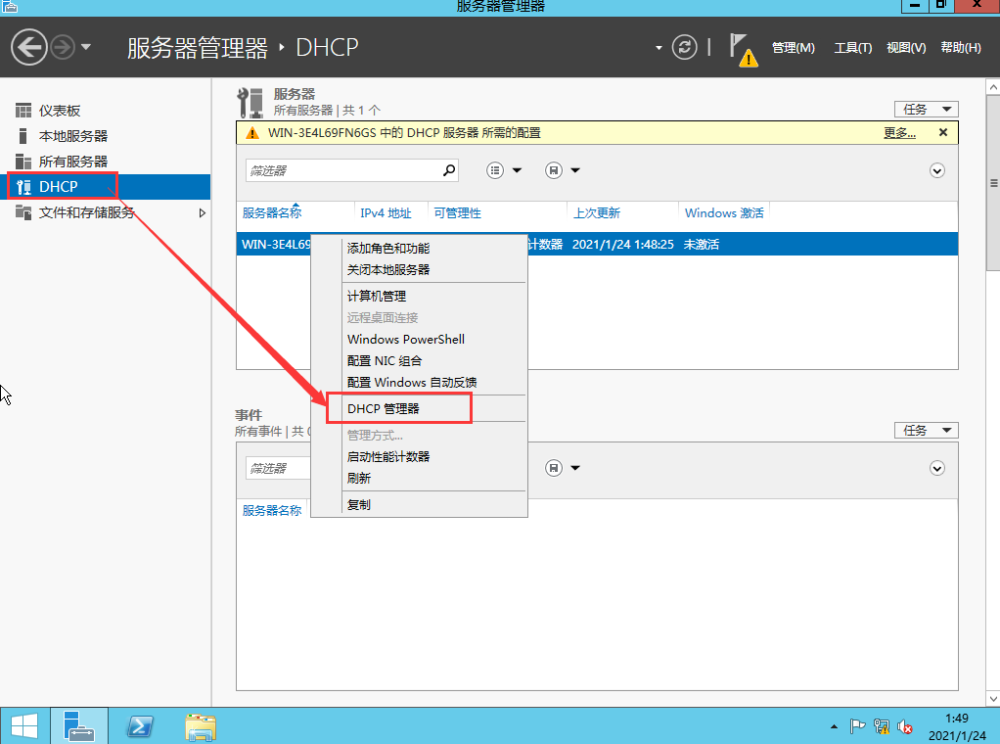Open the 事件 section 任务 dropdown
The height and width of the screenshot is (744, 1000).
click(x=926, y=431)
